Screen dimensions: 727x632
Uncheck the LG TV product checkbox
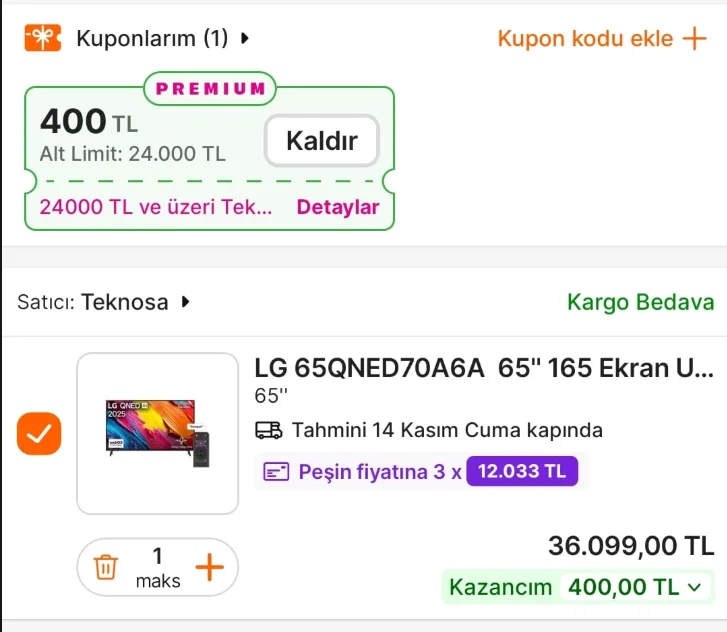pyautogui.click(x=40, y=433)
